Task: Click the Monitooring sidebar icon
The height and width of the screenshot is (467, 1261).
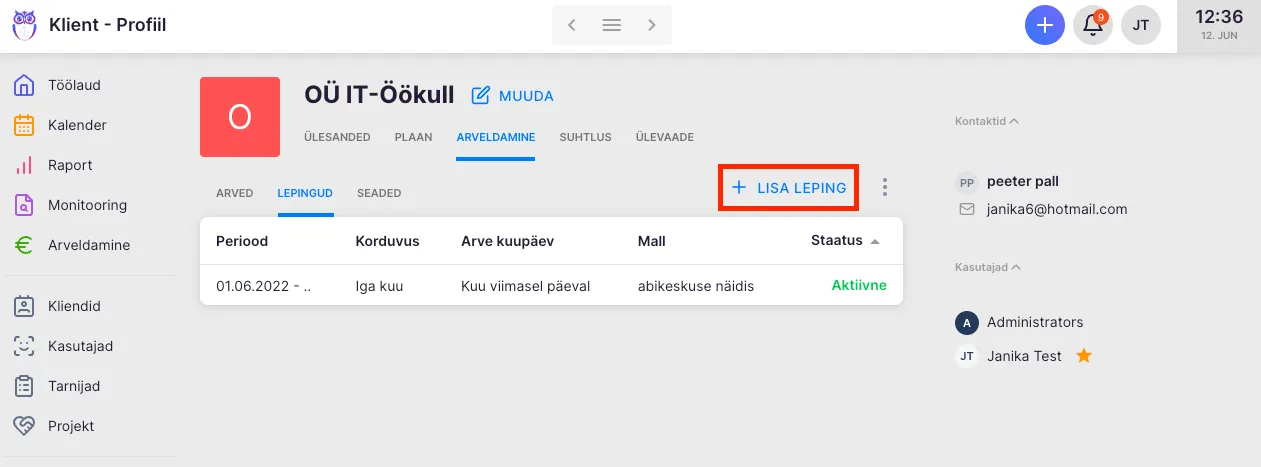Action: [25, 205]
